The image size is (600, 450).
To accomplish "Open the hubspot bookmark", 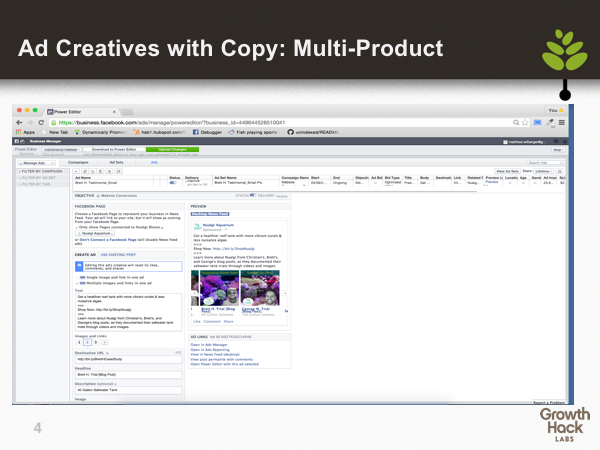I will click(x=159, y=132).
